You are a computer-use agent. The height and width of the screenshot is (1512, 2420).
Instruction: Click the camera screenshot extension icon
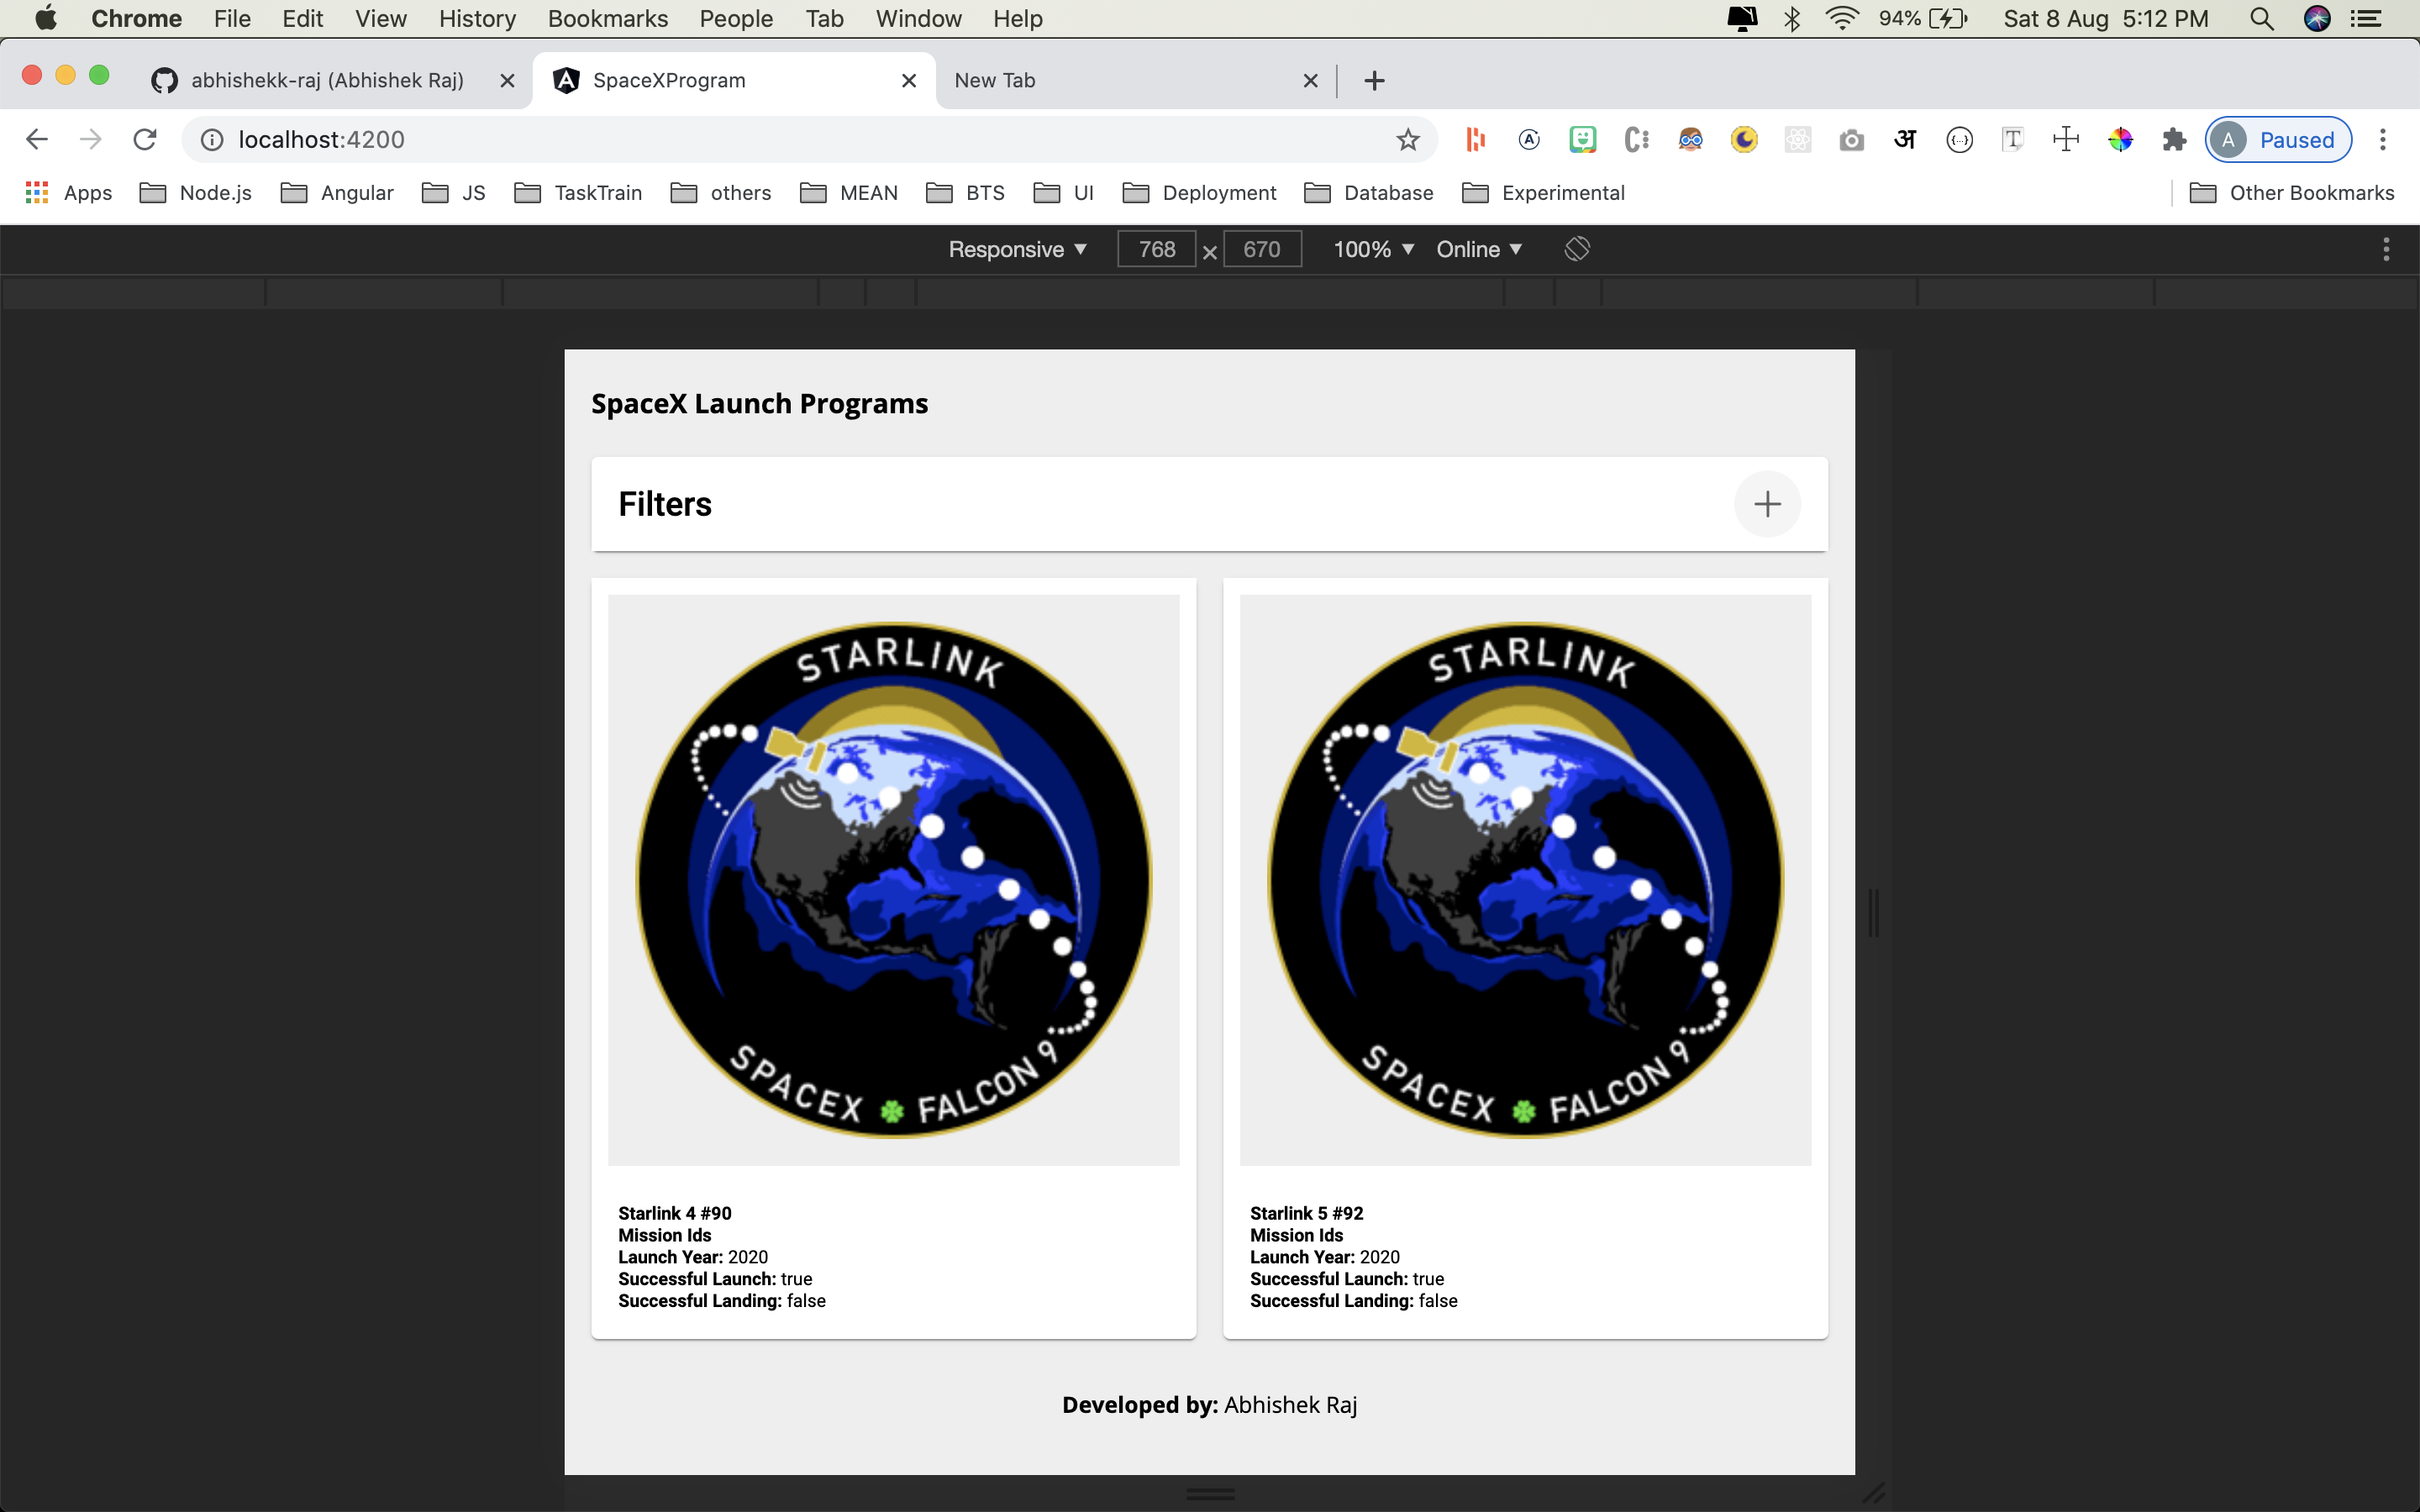(x=1851, y=140)
